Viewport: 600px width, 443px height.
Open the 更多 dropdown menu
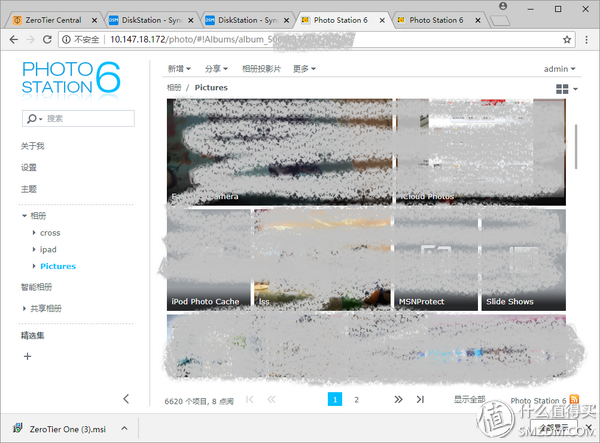click(305, 69)
